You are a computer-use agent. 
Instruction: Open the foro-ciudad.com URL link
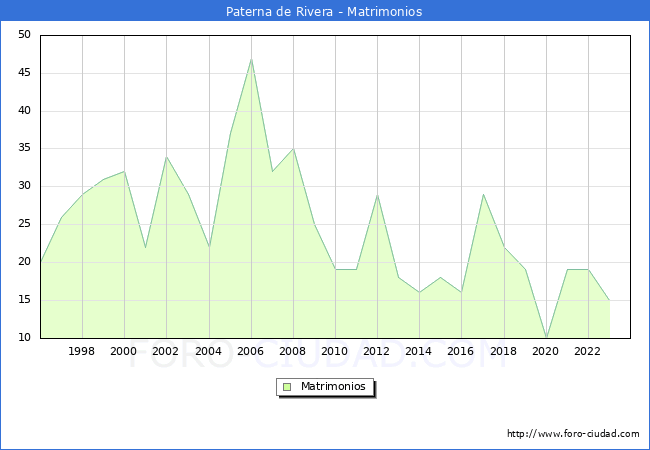573,434
